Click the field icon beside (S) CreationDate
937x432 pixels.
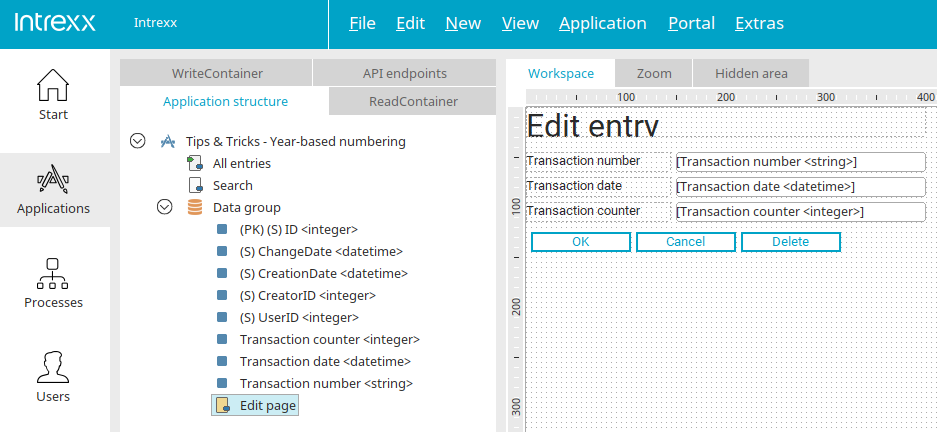click(222, 273)
